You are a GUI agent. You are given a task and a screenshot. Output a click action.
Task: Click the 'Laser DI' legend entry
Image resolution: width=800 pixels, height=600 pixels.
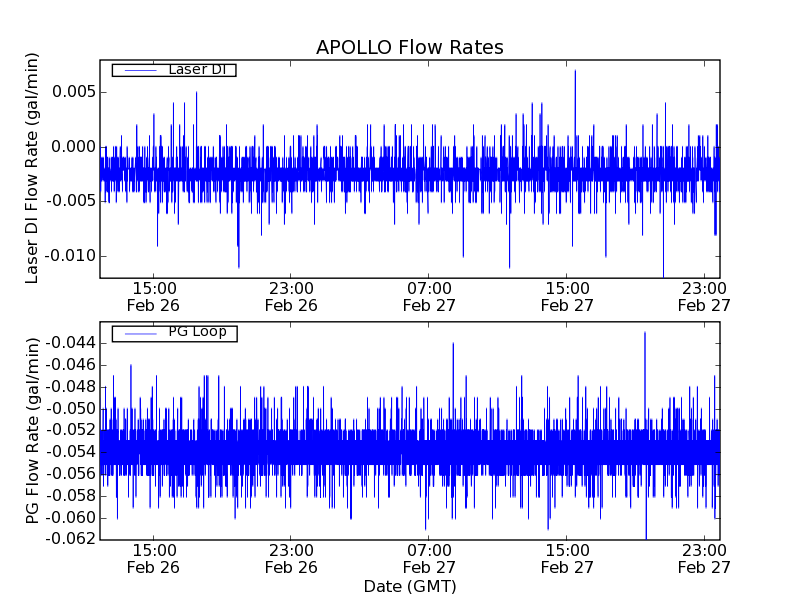pos(174,69)
